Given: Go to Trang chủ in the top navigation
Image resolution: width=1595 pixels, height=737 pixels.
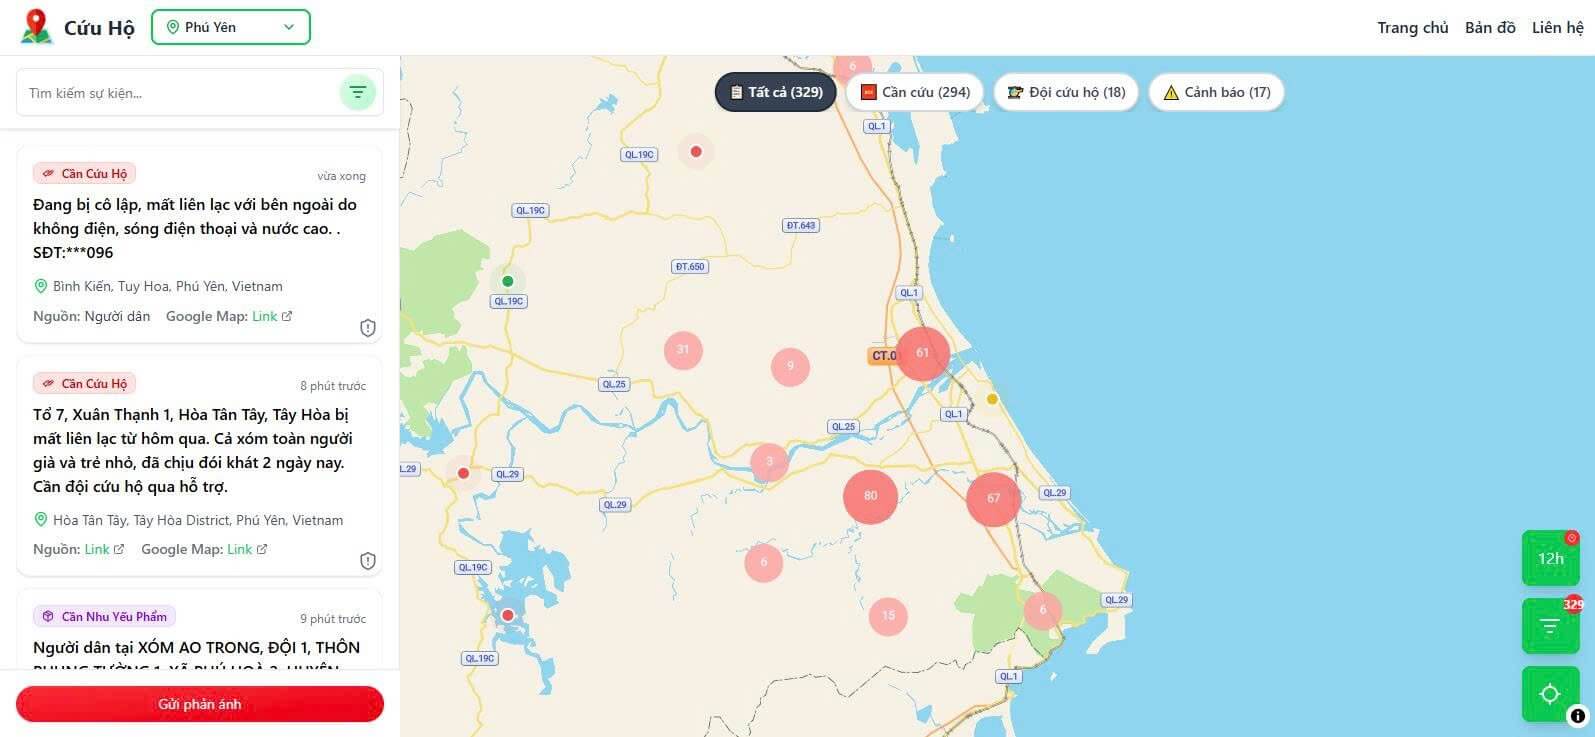Looking at the screenshot, I should (x=1412, y=28).
